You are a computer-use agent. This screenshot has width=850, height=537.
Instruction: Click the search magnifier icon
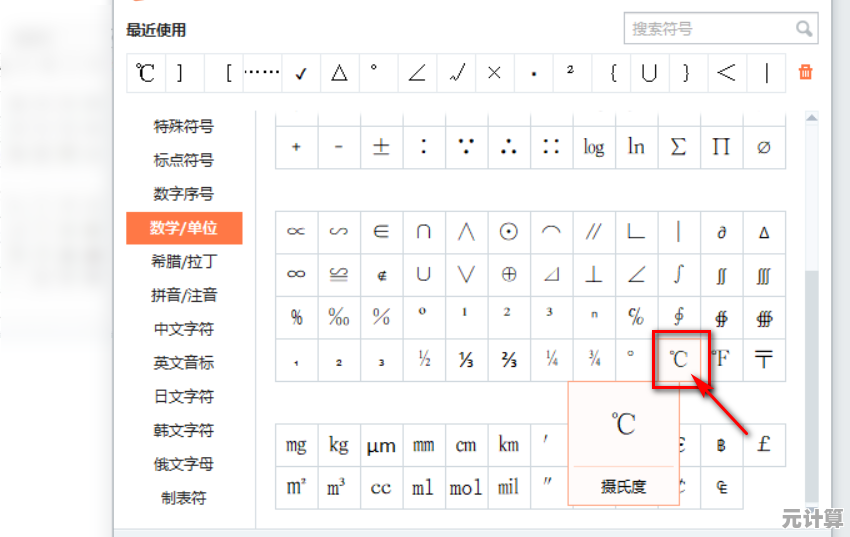click(803, 29)
